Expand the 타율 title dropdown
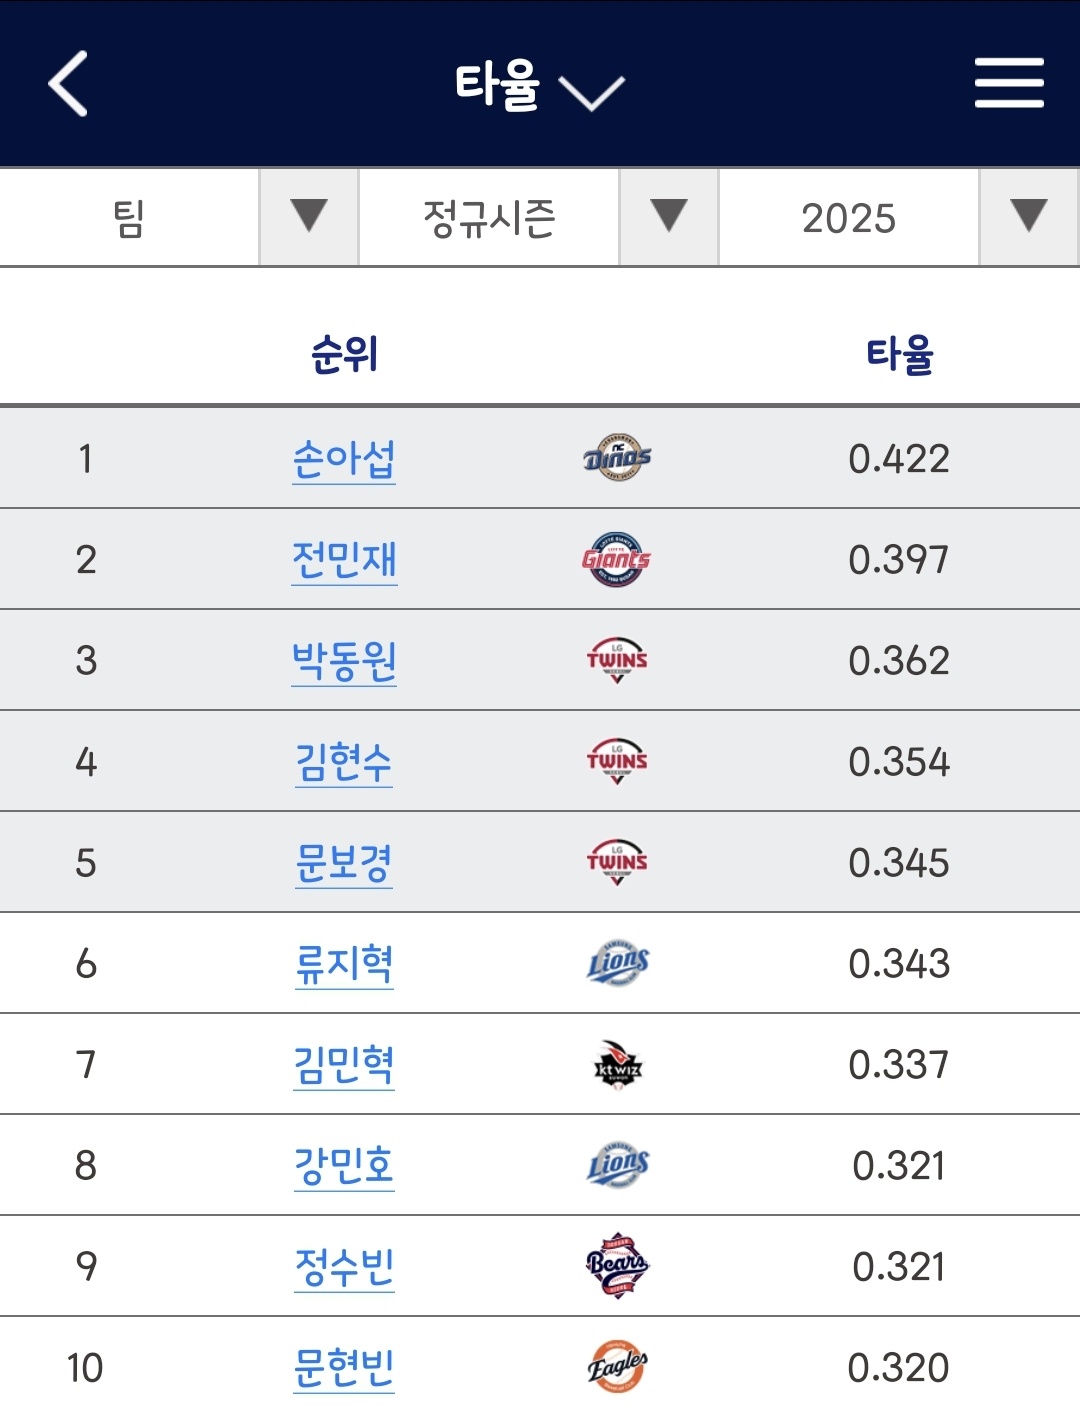 539,86
